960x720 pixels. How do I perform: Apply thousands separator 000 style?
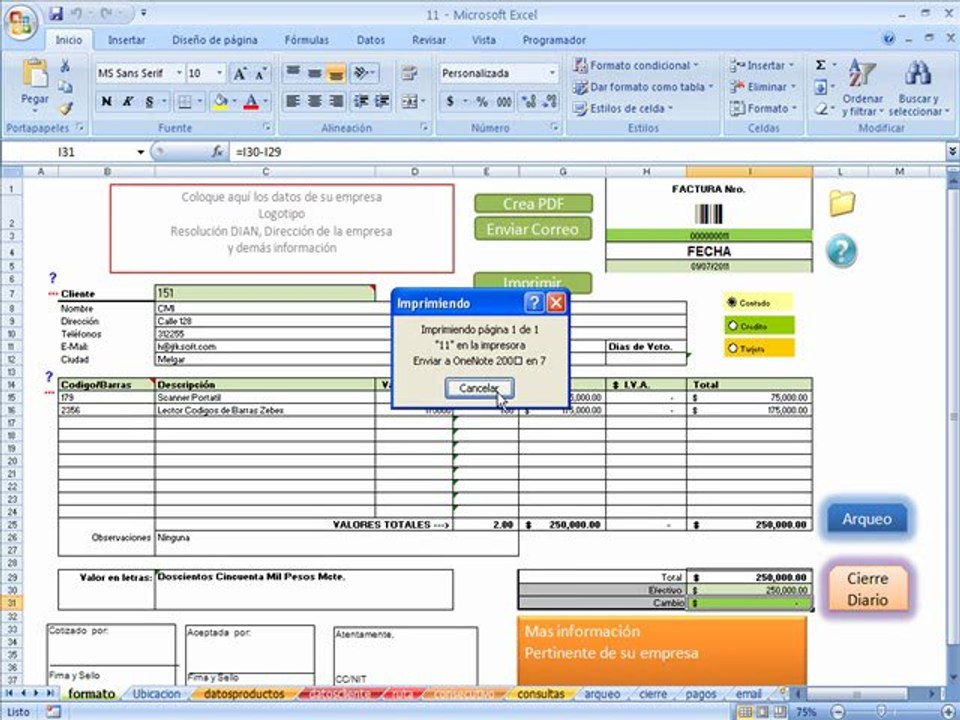click(x=504, y=102)
